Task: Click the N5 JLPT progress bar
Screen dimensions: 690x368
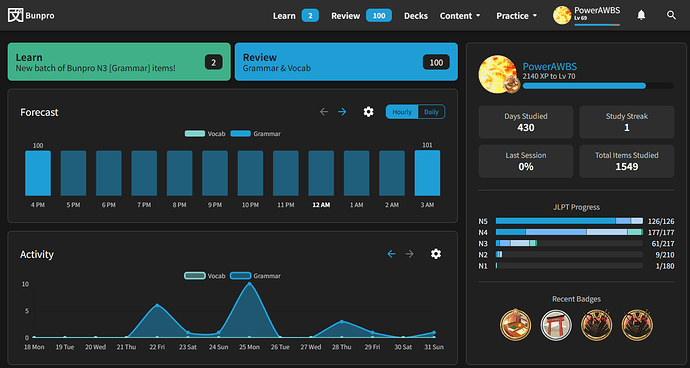Action: pyautogui.click(x=569, y=221)
